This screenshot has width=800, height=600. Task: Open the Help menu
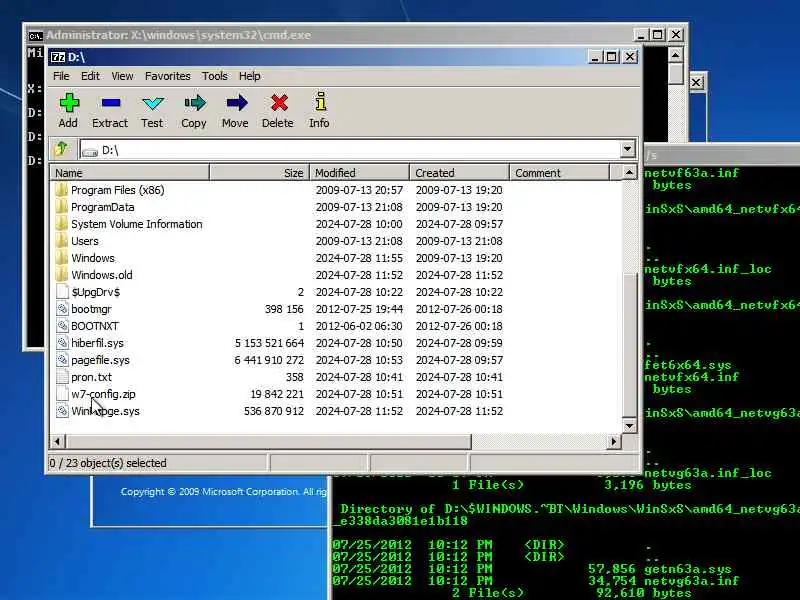click(x=249, y=76)
